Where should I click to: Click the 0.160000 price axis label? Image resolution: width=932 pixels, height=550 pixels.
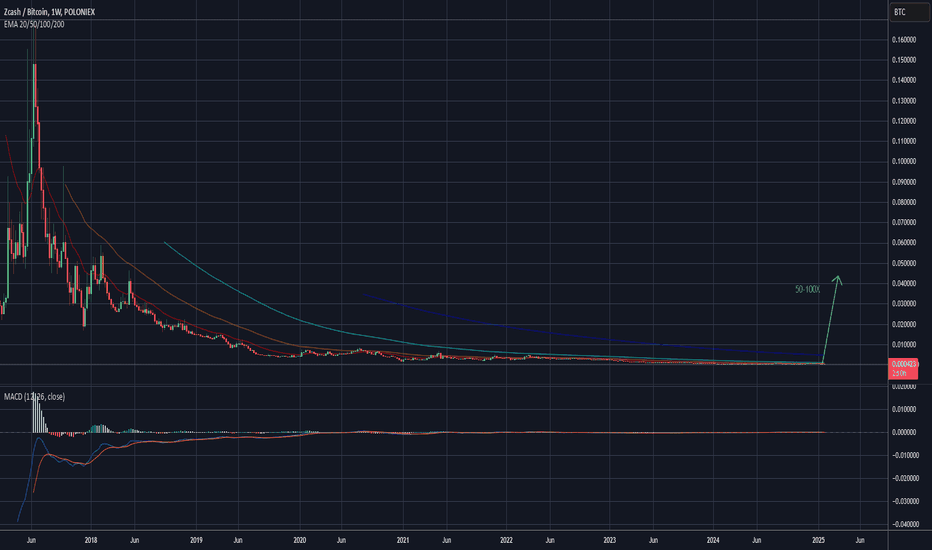click(903, 40)
